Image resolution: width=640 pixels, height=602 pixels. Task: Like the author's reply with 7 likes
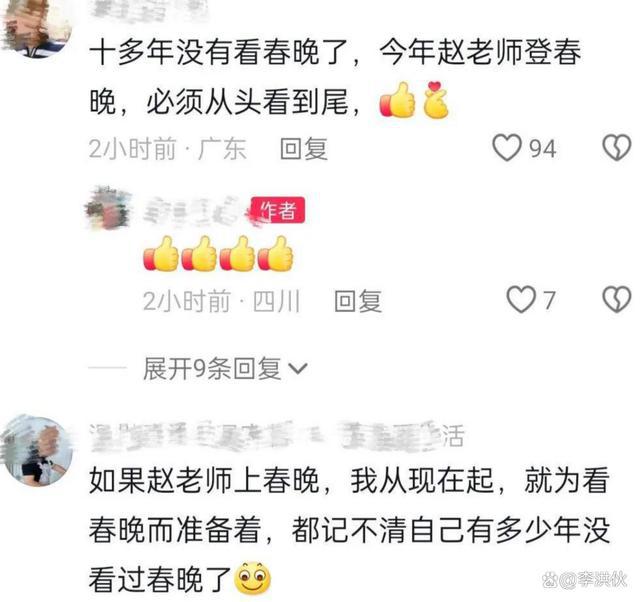(521, 300)
